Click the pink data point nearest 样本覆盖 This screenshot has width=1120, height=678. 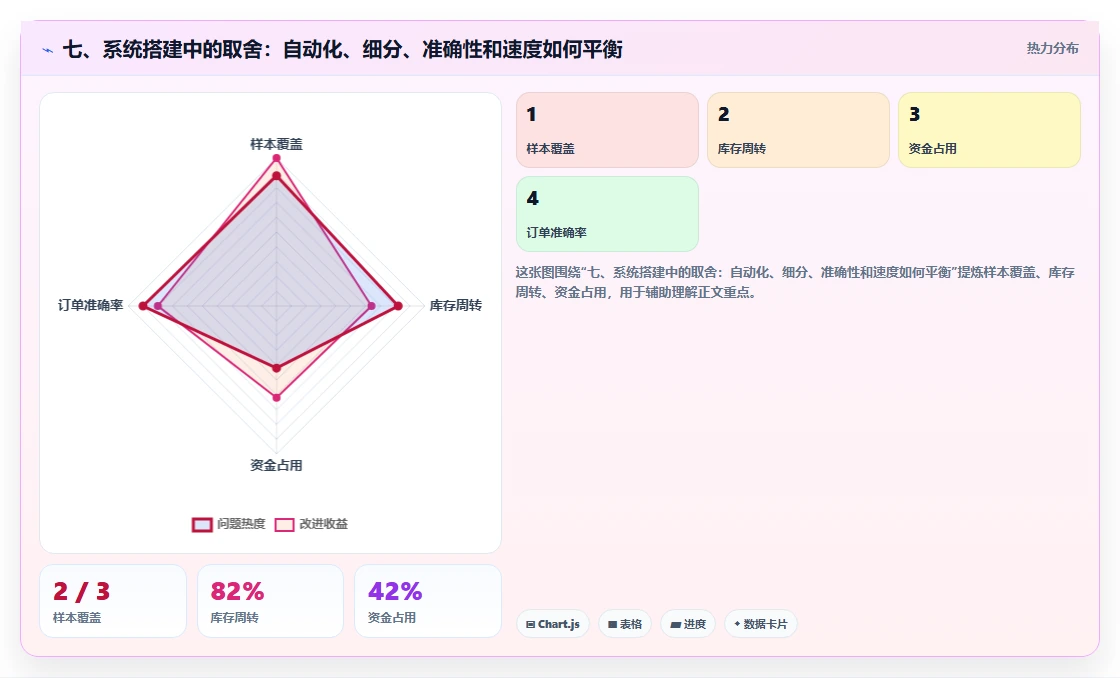click(x=276, y=158)
